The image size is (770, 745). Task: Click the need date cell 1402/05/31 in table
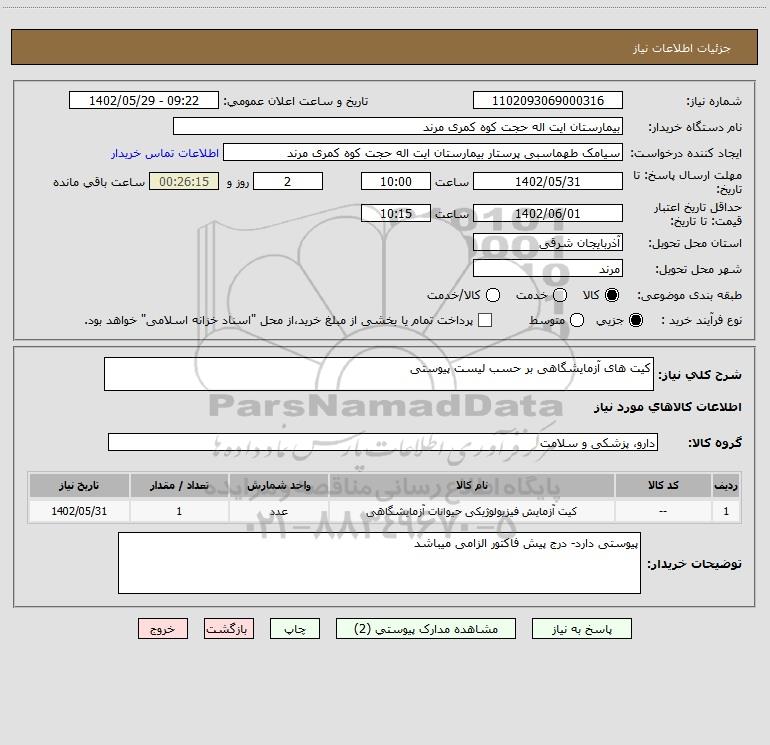point(79,511)
